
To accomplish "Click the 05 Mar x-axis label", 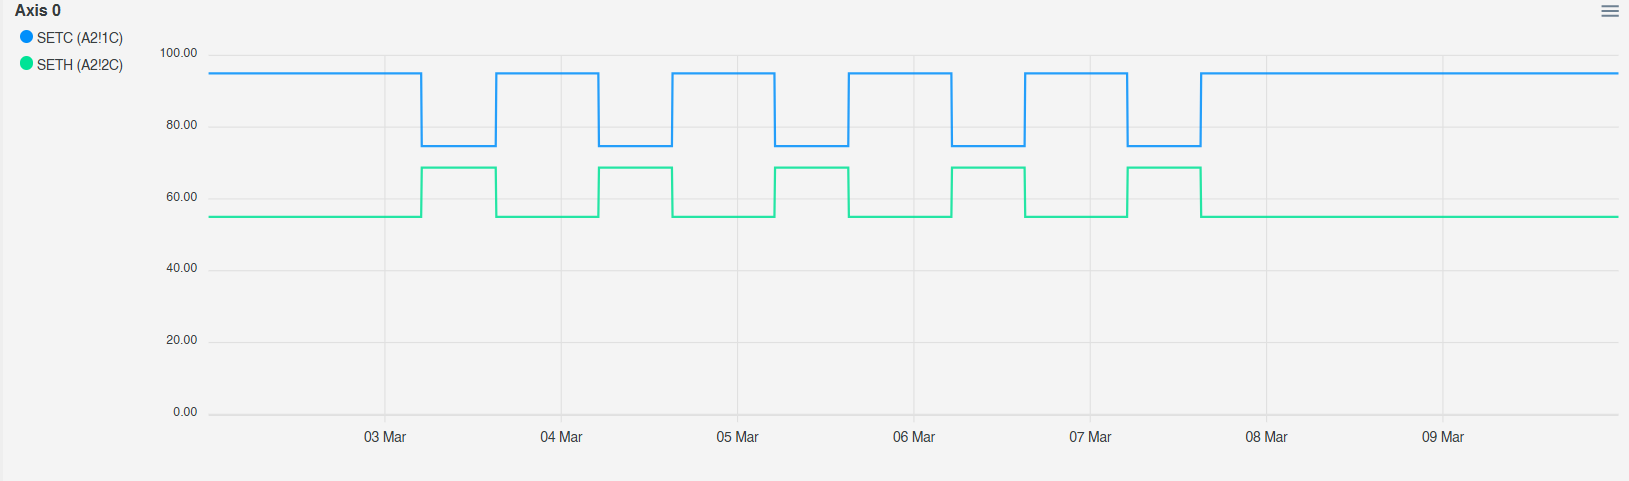I will coord(737,437).
